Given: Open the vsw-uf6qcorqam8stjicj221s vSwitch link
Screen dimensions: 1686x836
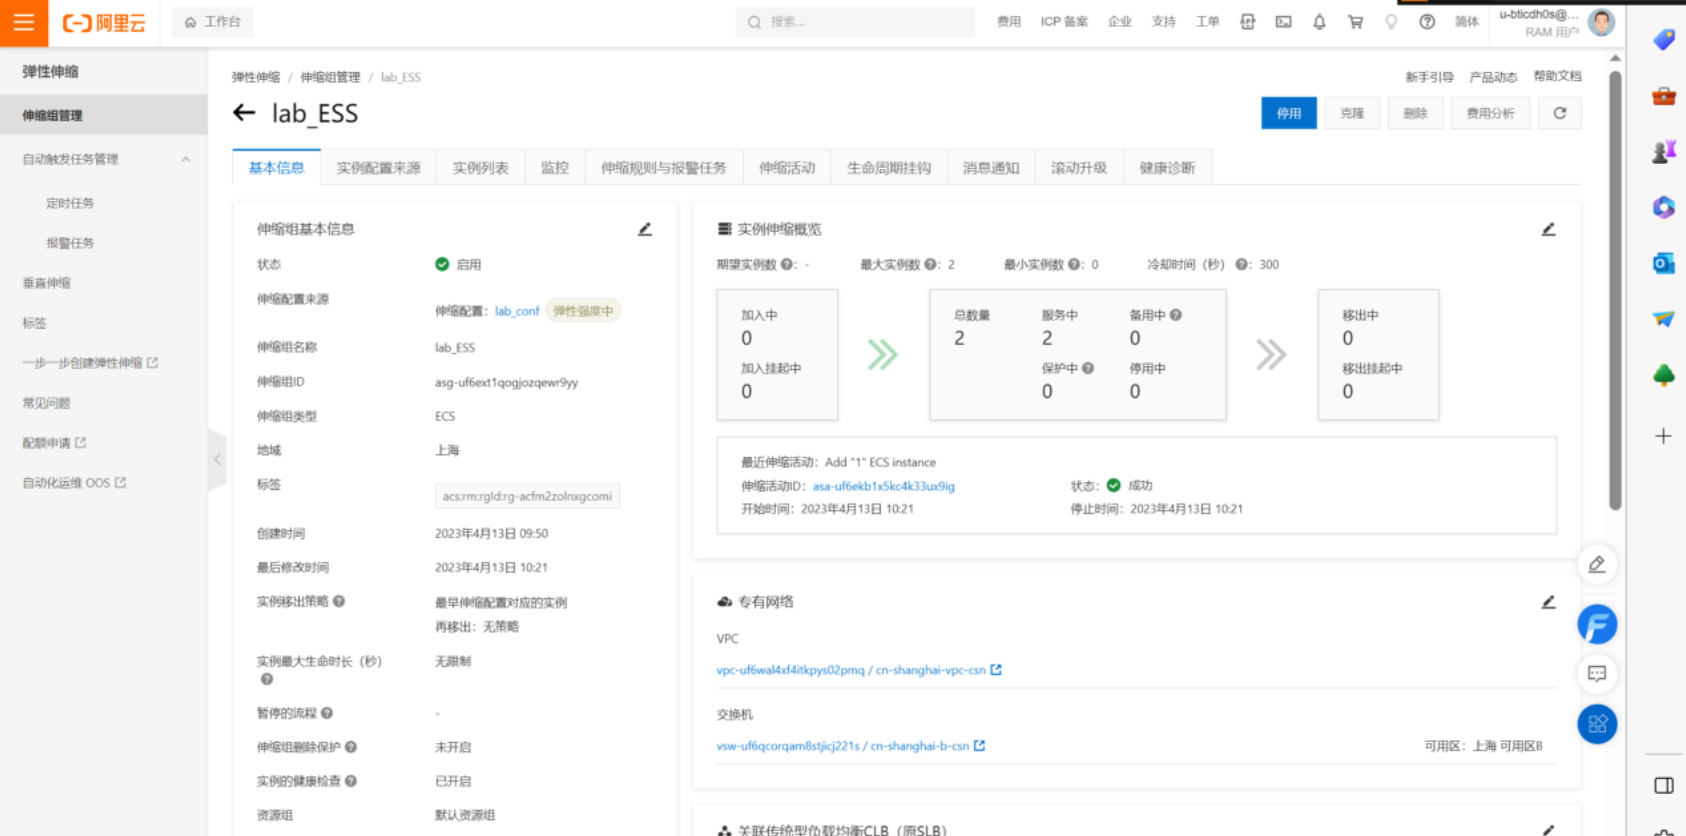Looking at the screenshot, I should point(843,745).
